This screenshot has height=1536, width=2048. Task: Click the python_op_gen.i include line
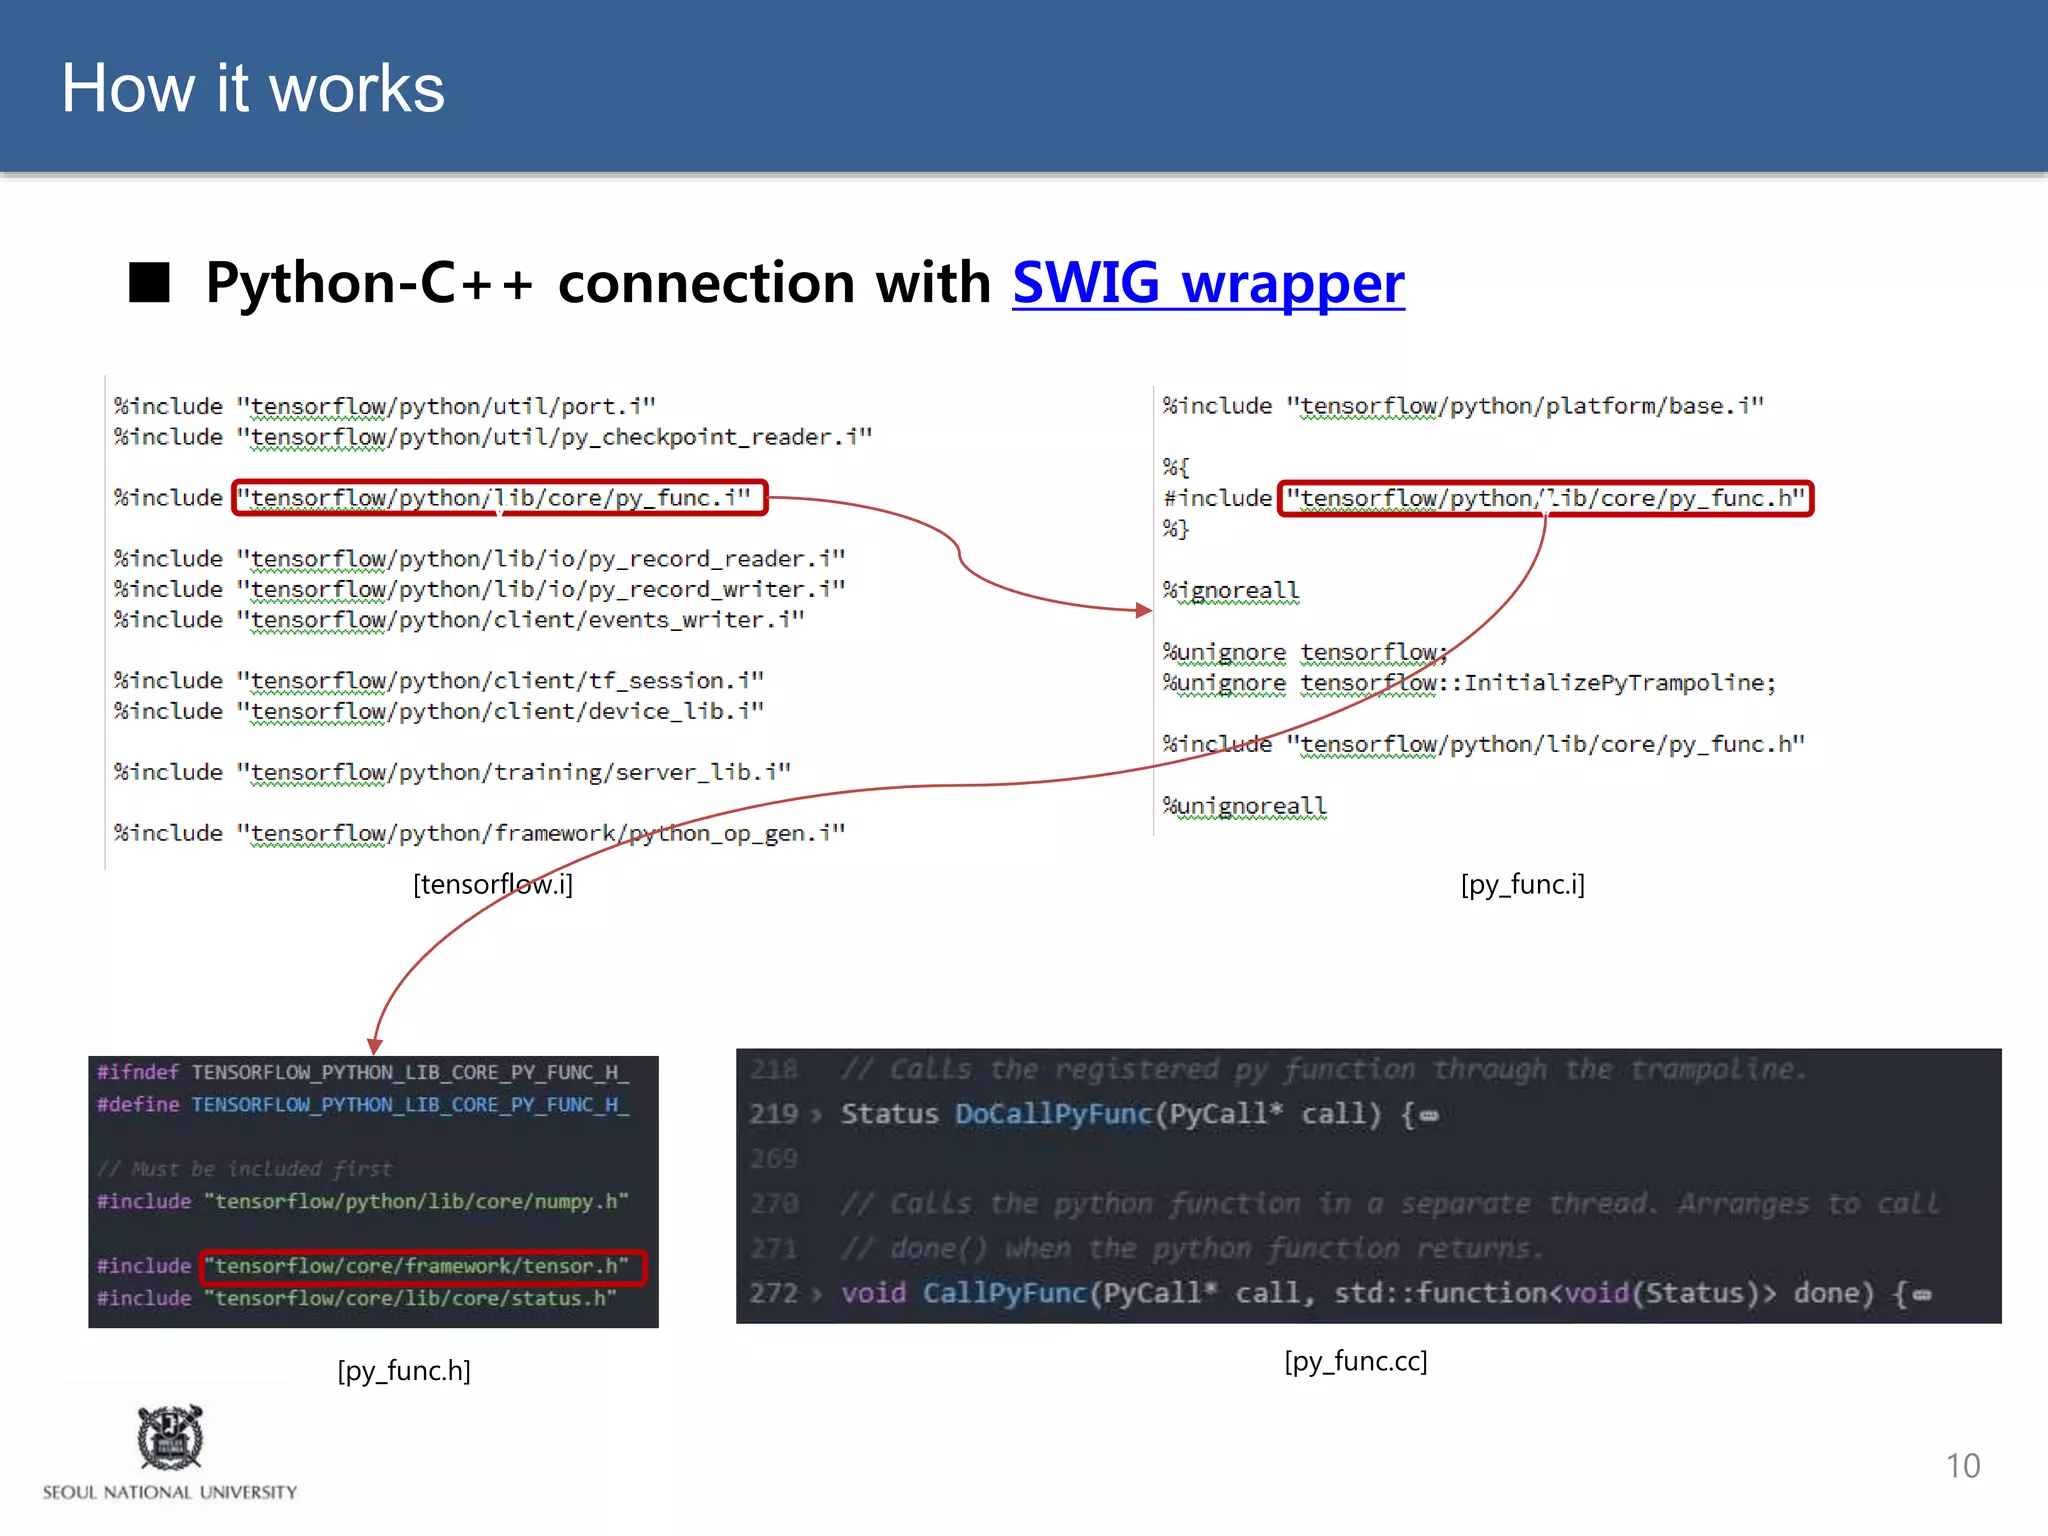point(479,833)
